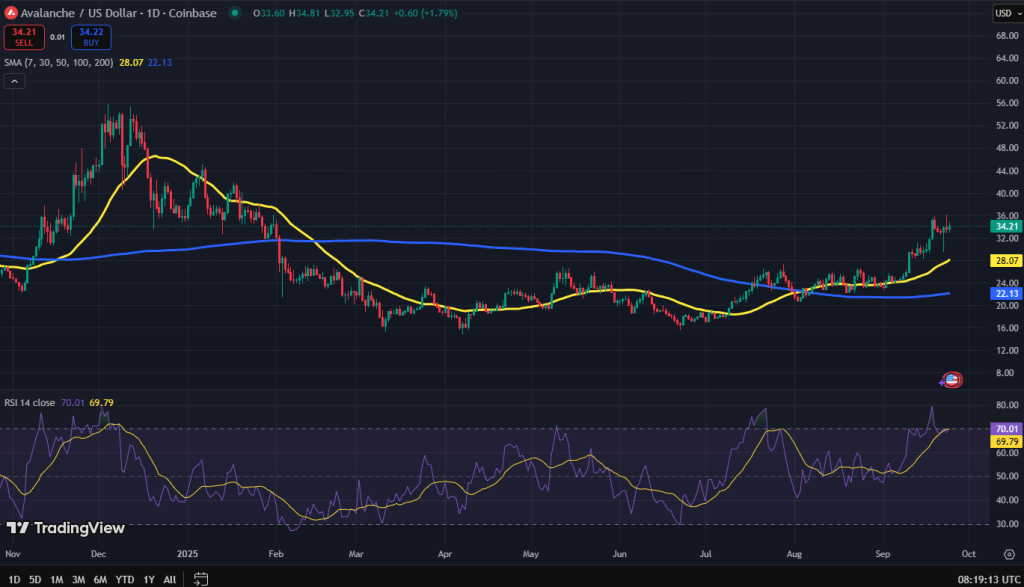The height and width of the screenshot is (587, 1024).
Task: Collapse the indicator legend with the chevron
Action: tap(15, 82)
